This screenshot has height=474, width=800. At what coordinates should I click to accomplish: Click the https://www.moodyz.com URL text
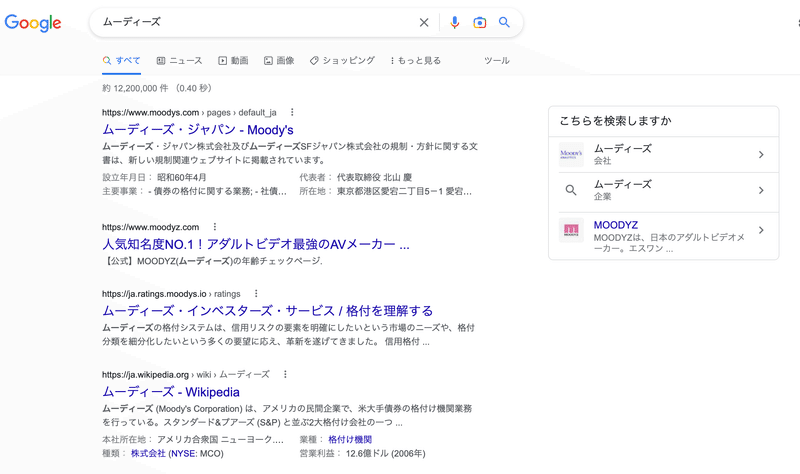coord(151,227)
